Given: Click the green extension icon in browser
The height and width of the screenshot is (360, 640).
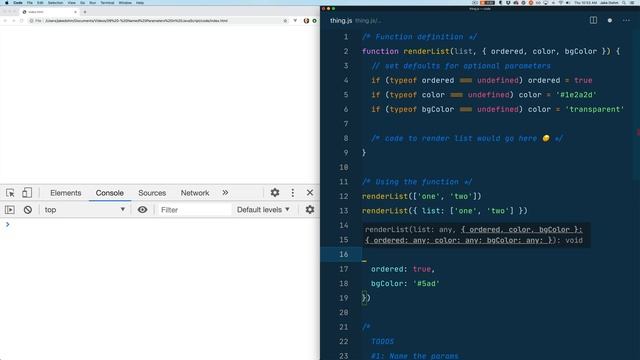Looking at the screenshot, I should (x=314, y=20).
